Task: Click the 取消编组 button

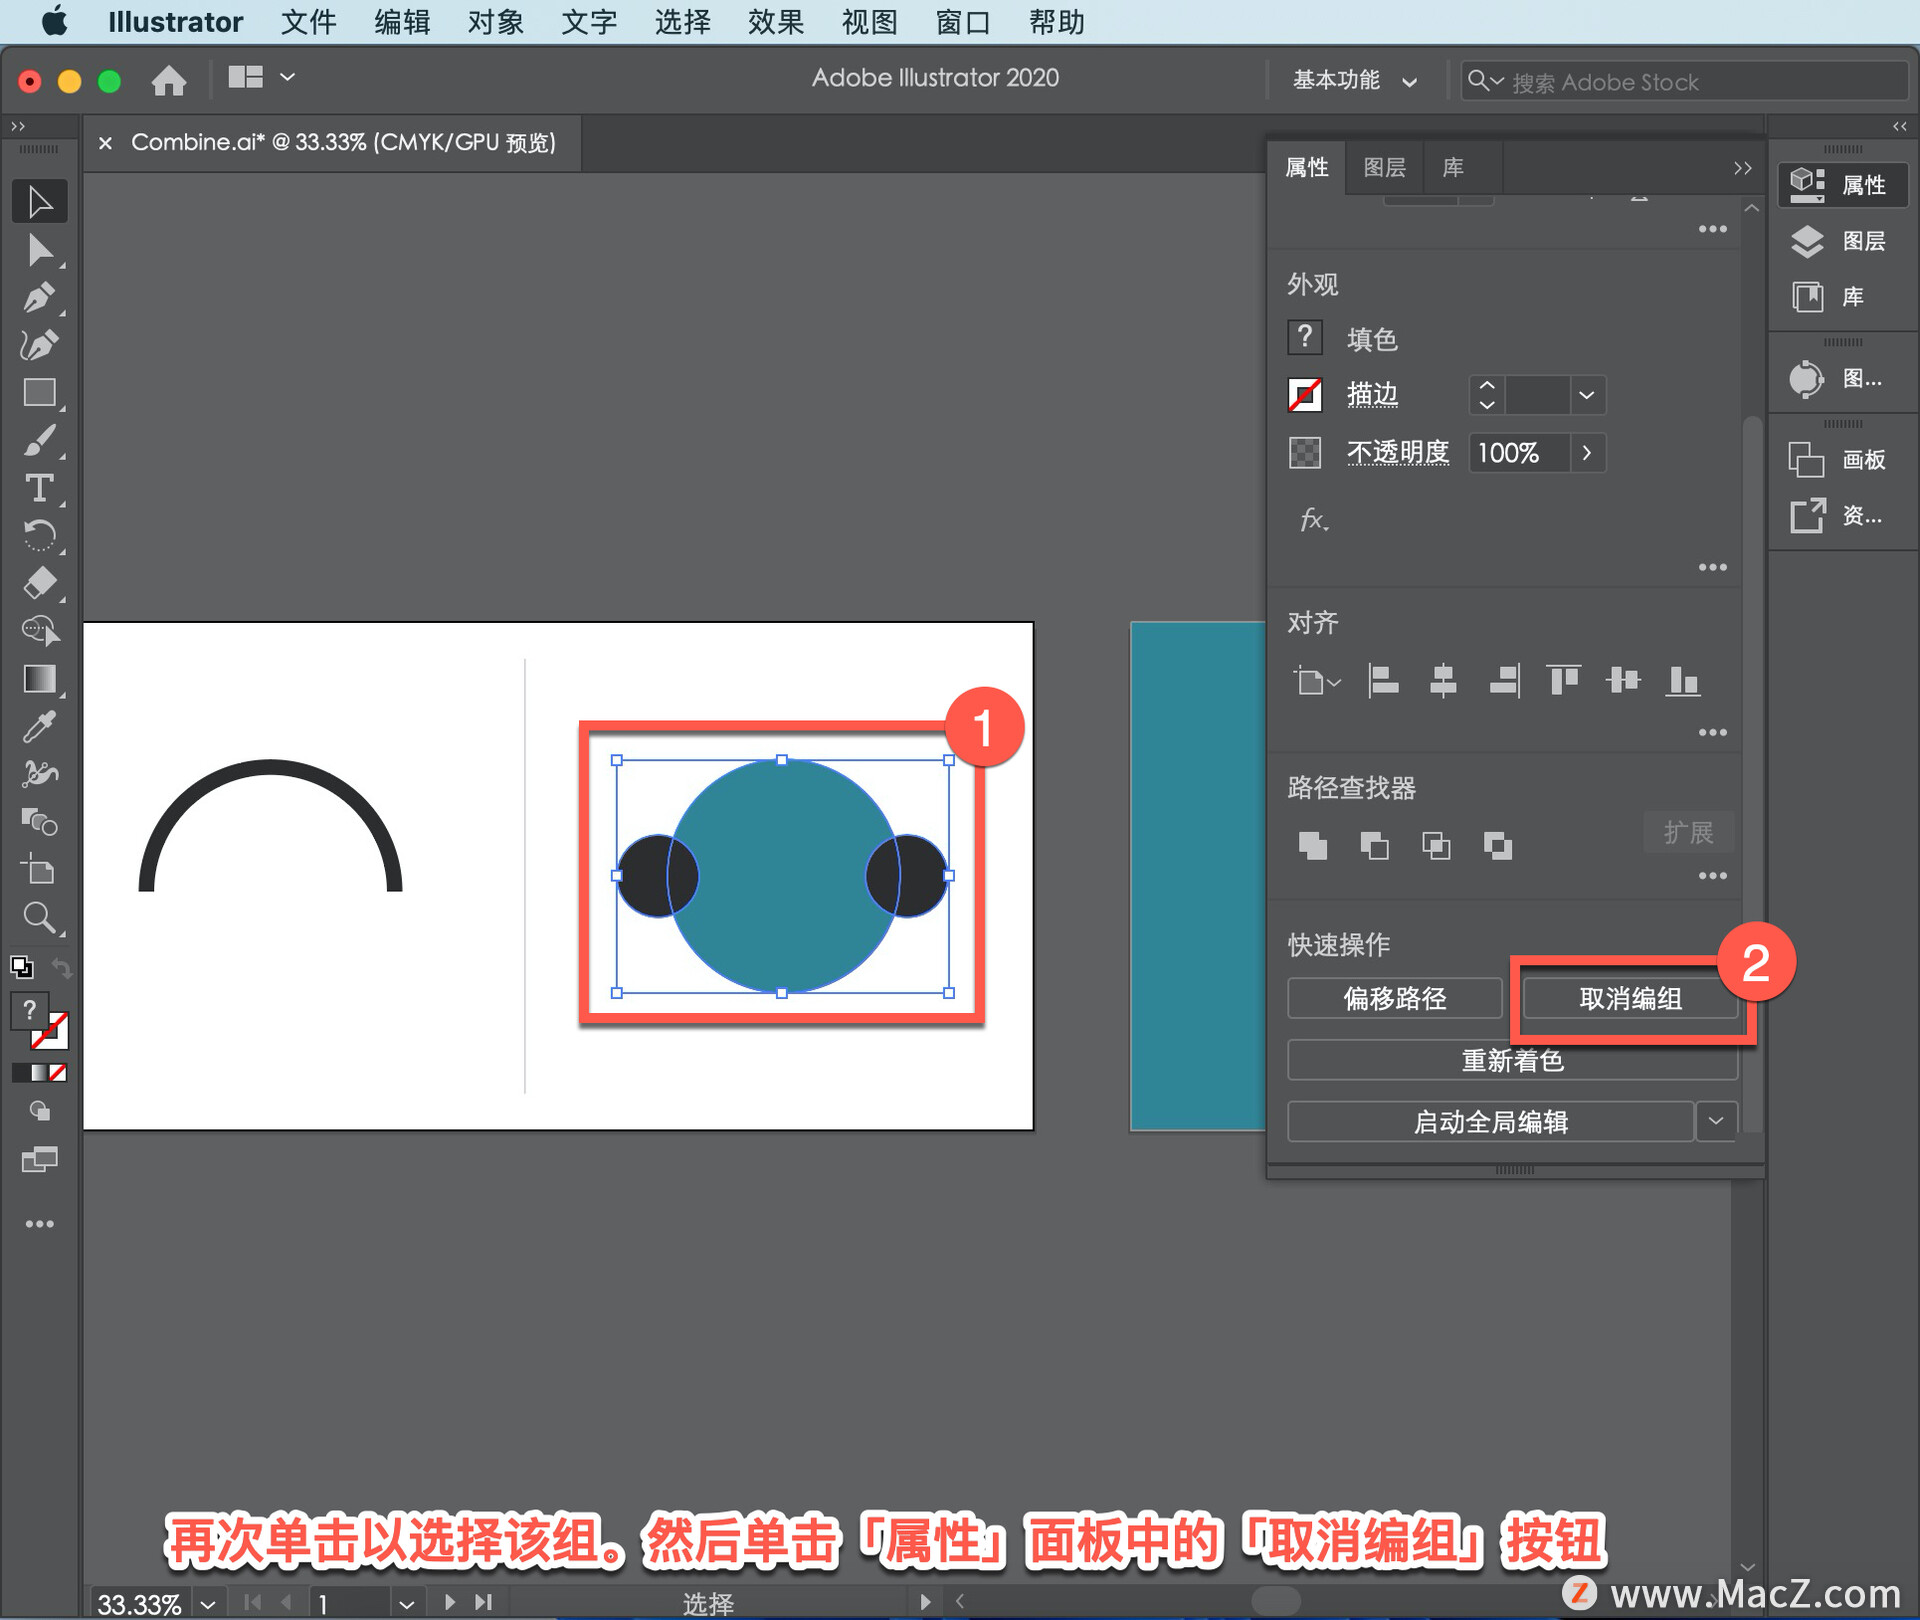Action: click(x=1629, y=998)
